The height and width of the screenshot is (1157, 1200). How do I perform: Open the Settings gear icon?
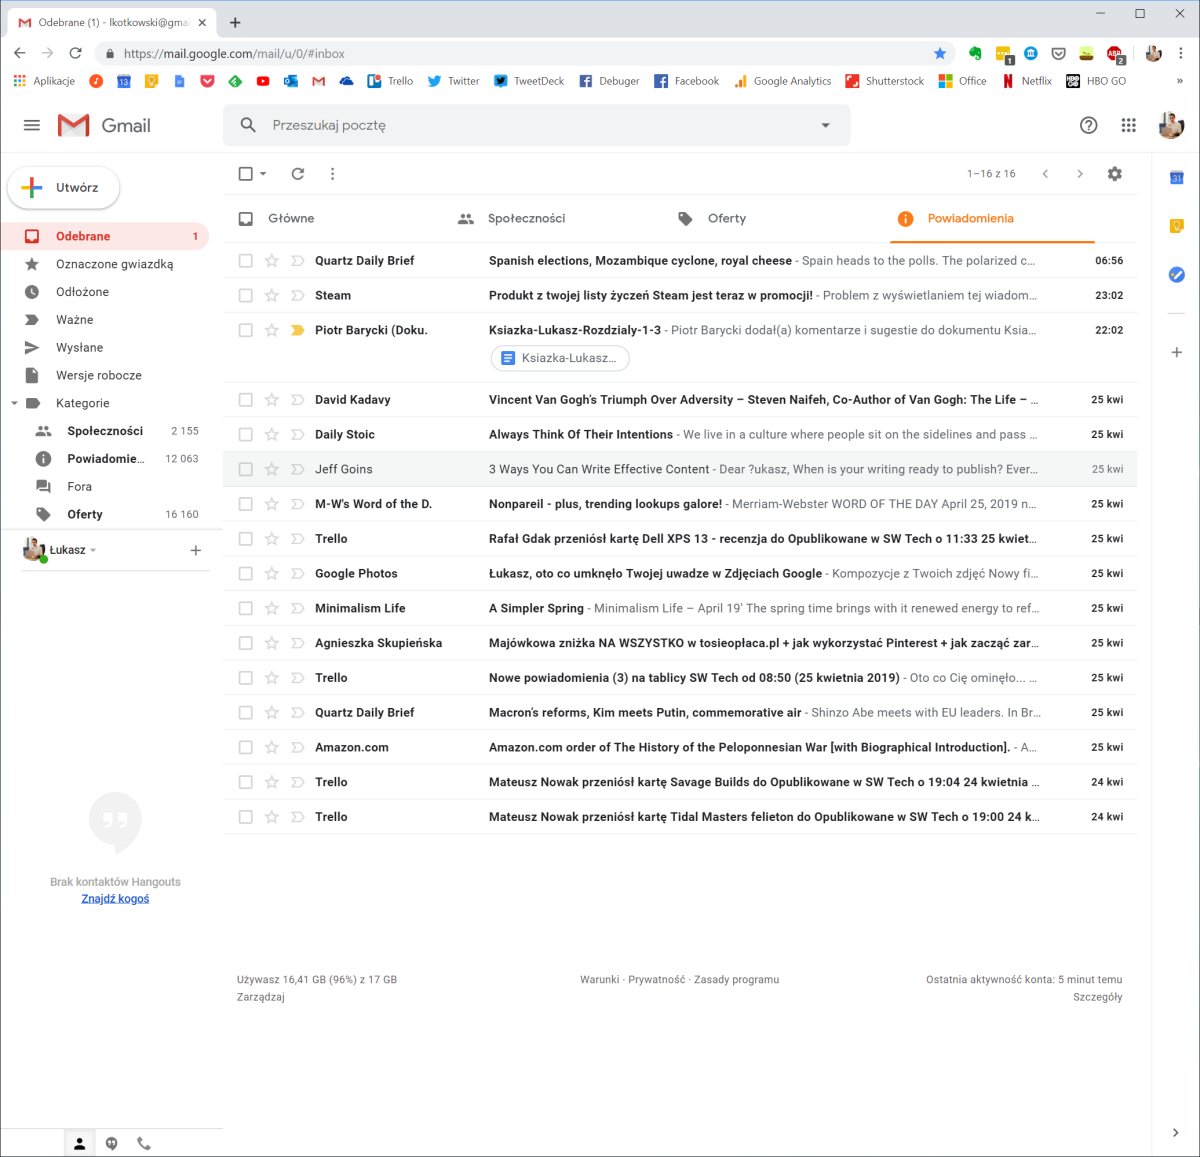coord(1115,174)
